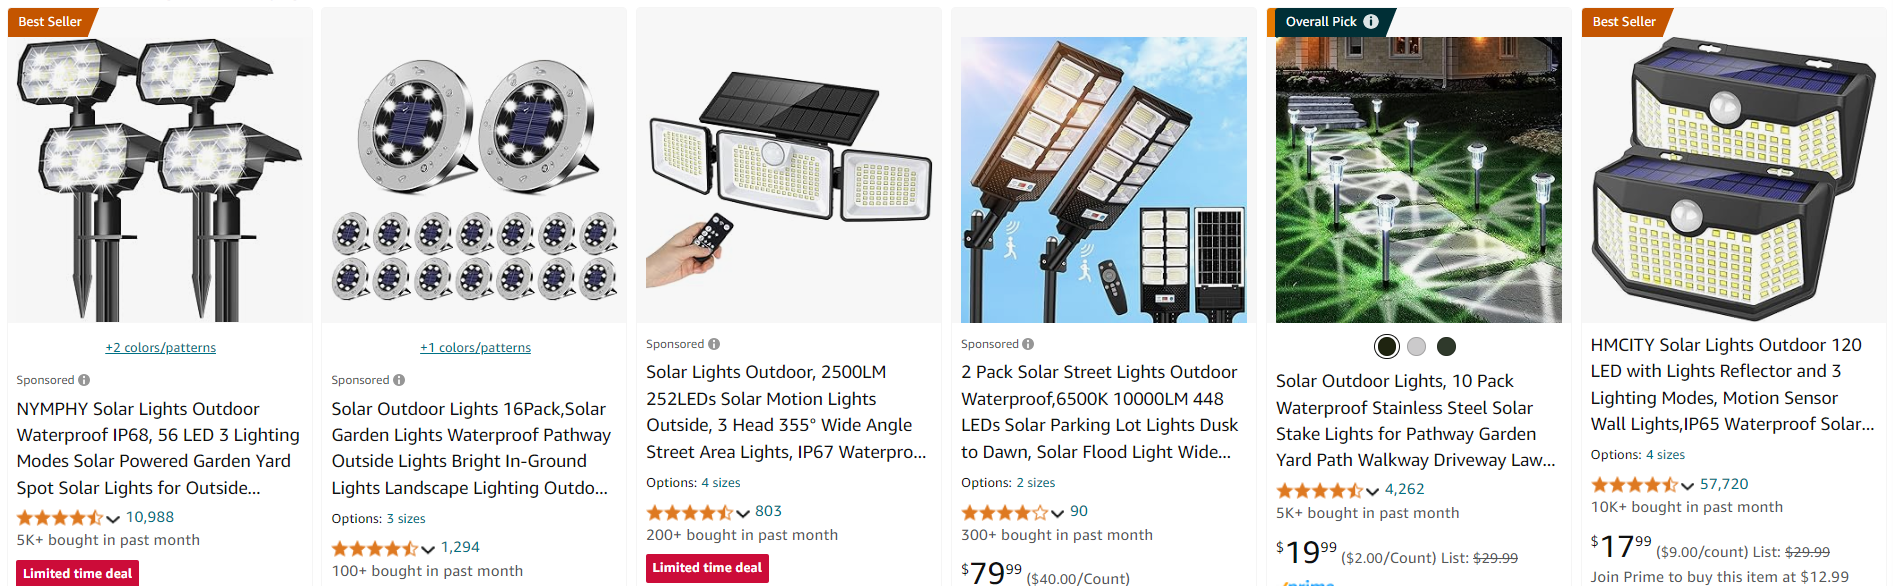Click Sponsored info icon on 2500LM listing

pos(714,344)
